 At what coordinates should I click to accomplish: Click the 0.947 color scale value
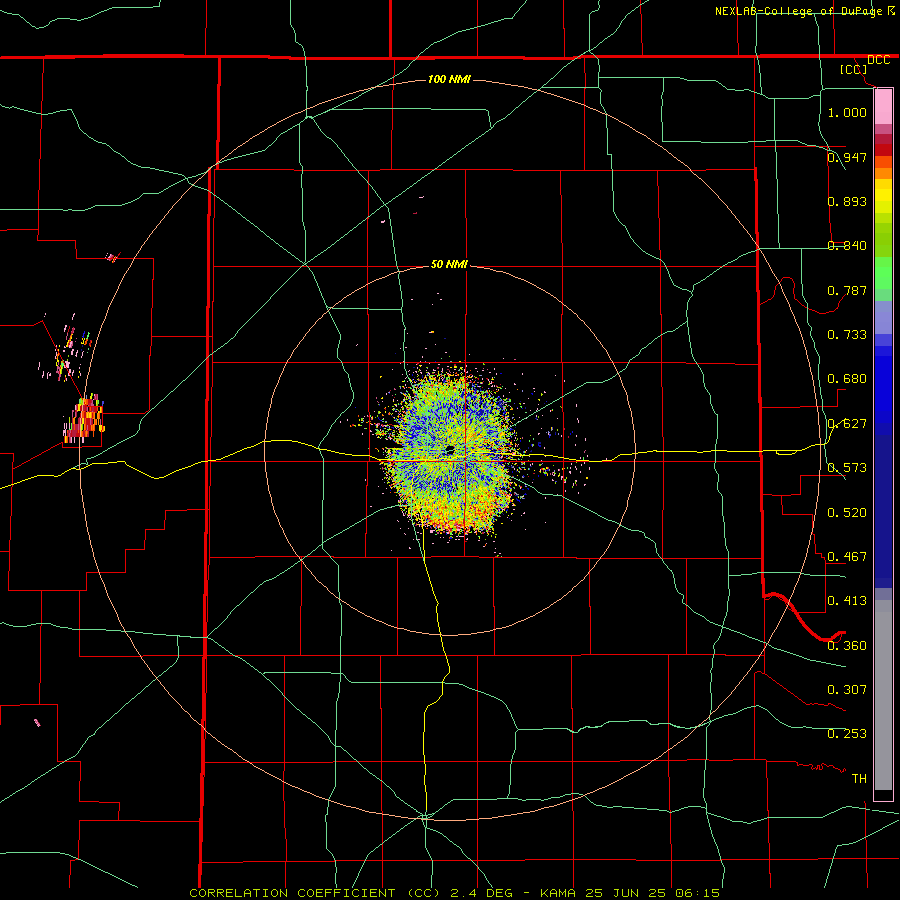tap(847, 157)
